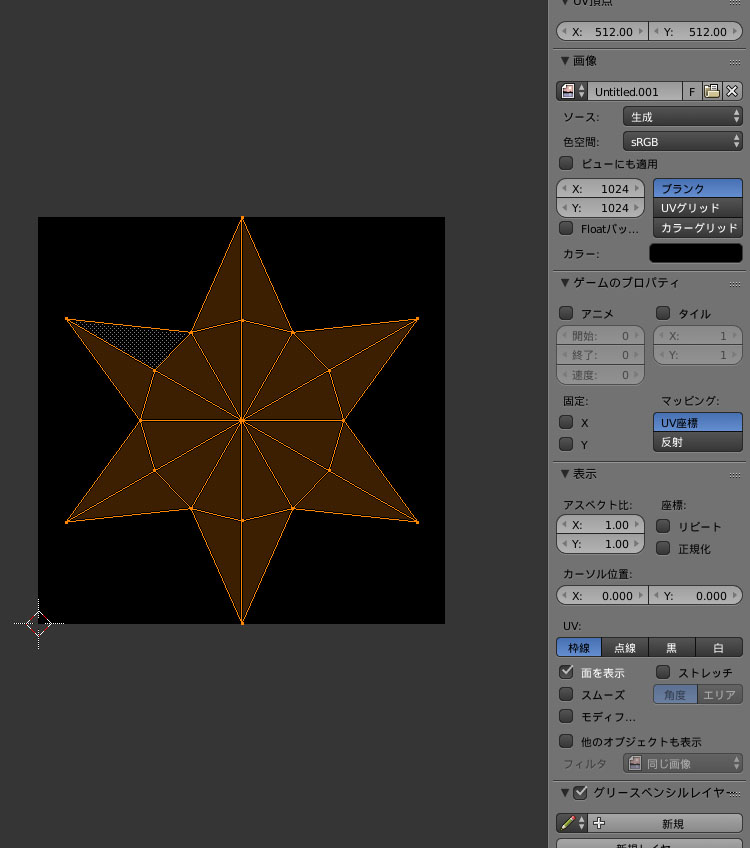750x848 pixels.
Task: Enable リピート checkbox
Action: [663, 526]
